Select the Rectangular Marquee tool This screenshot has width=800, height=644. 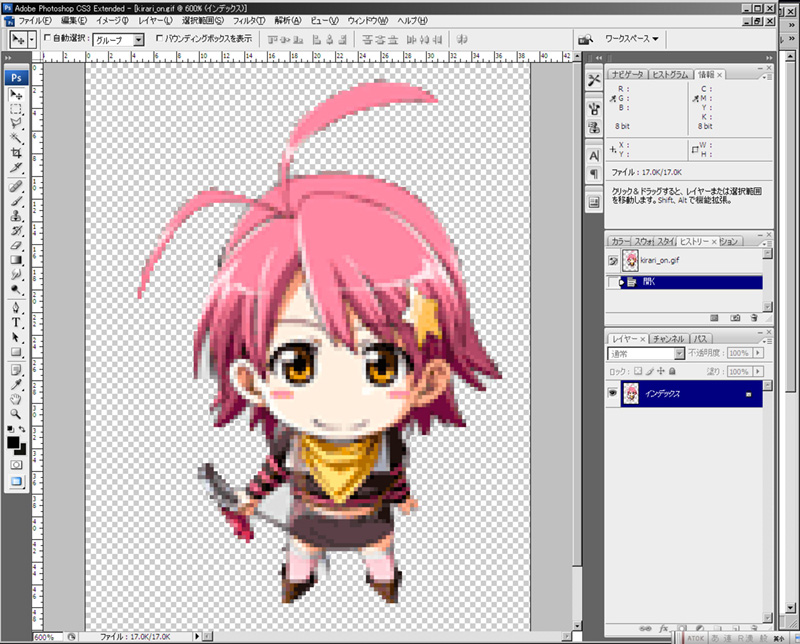16,110
